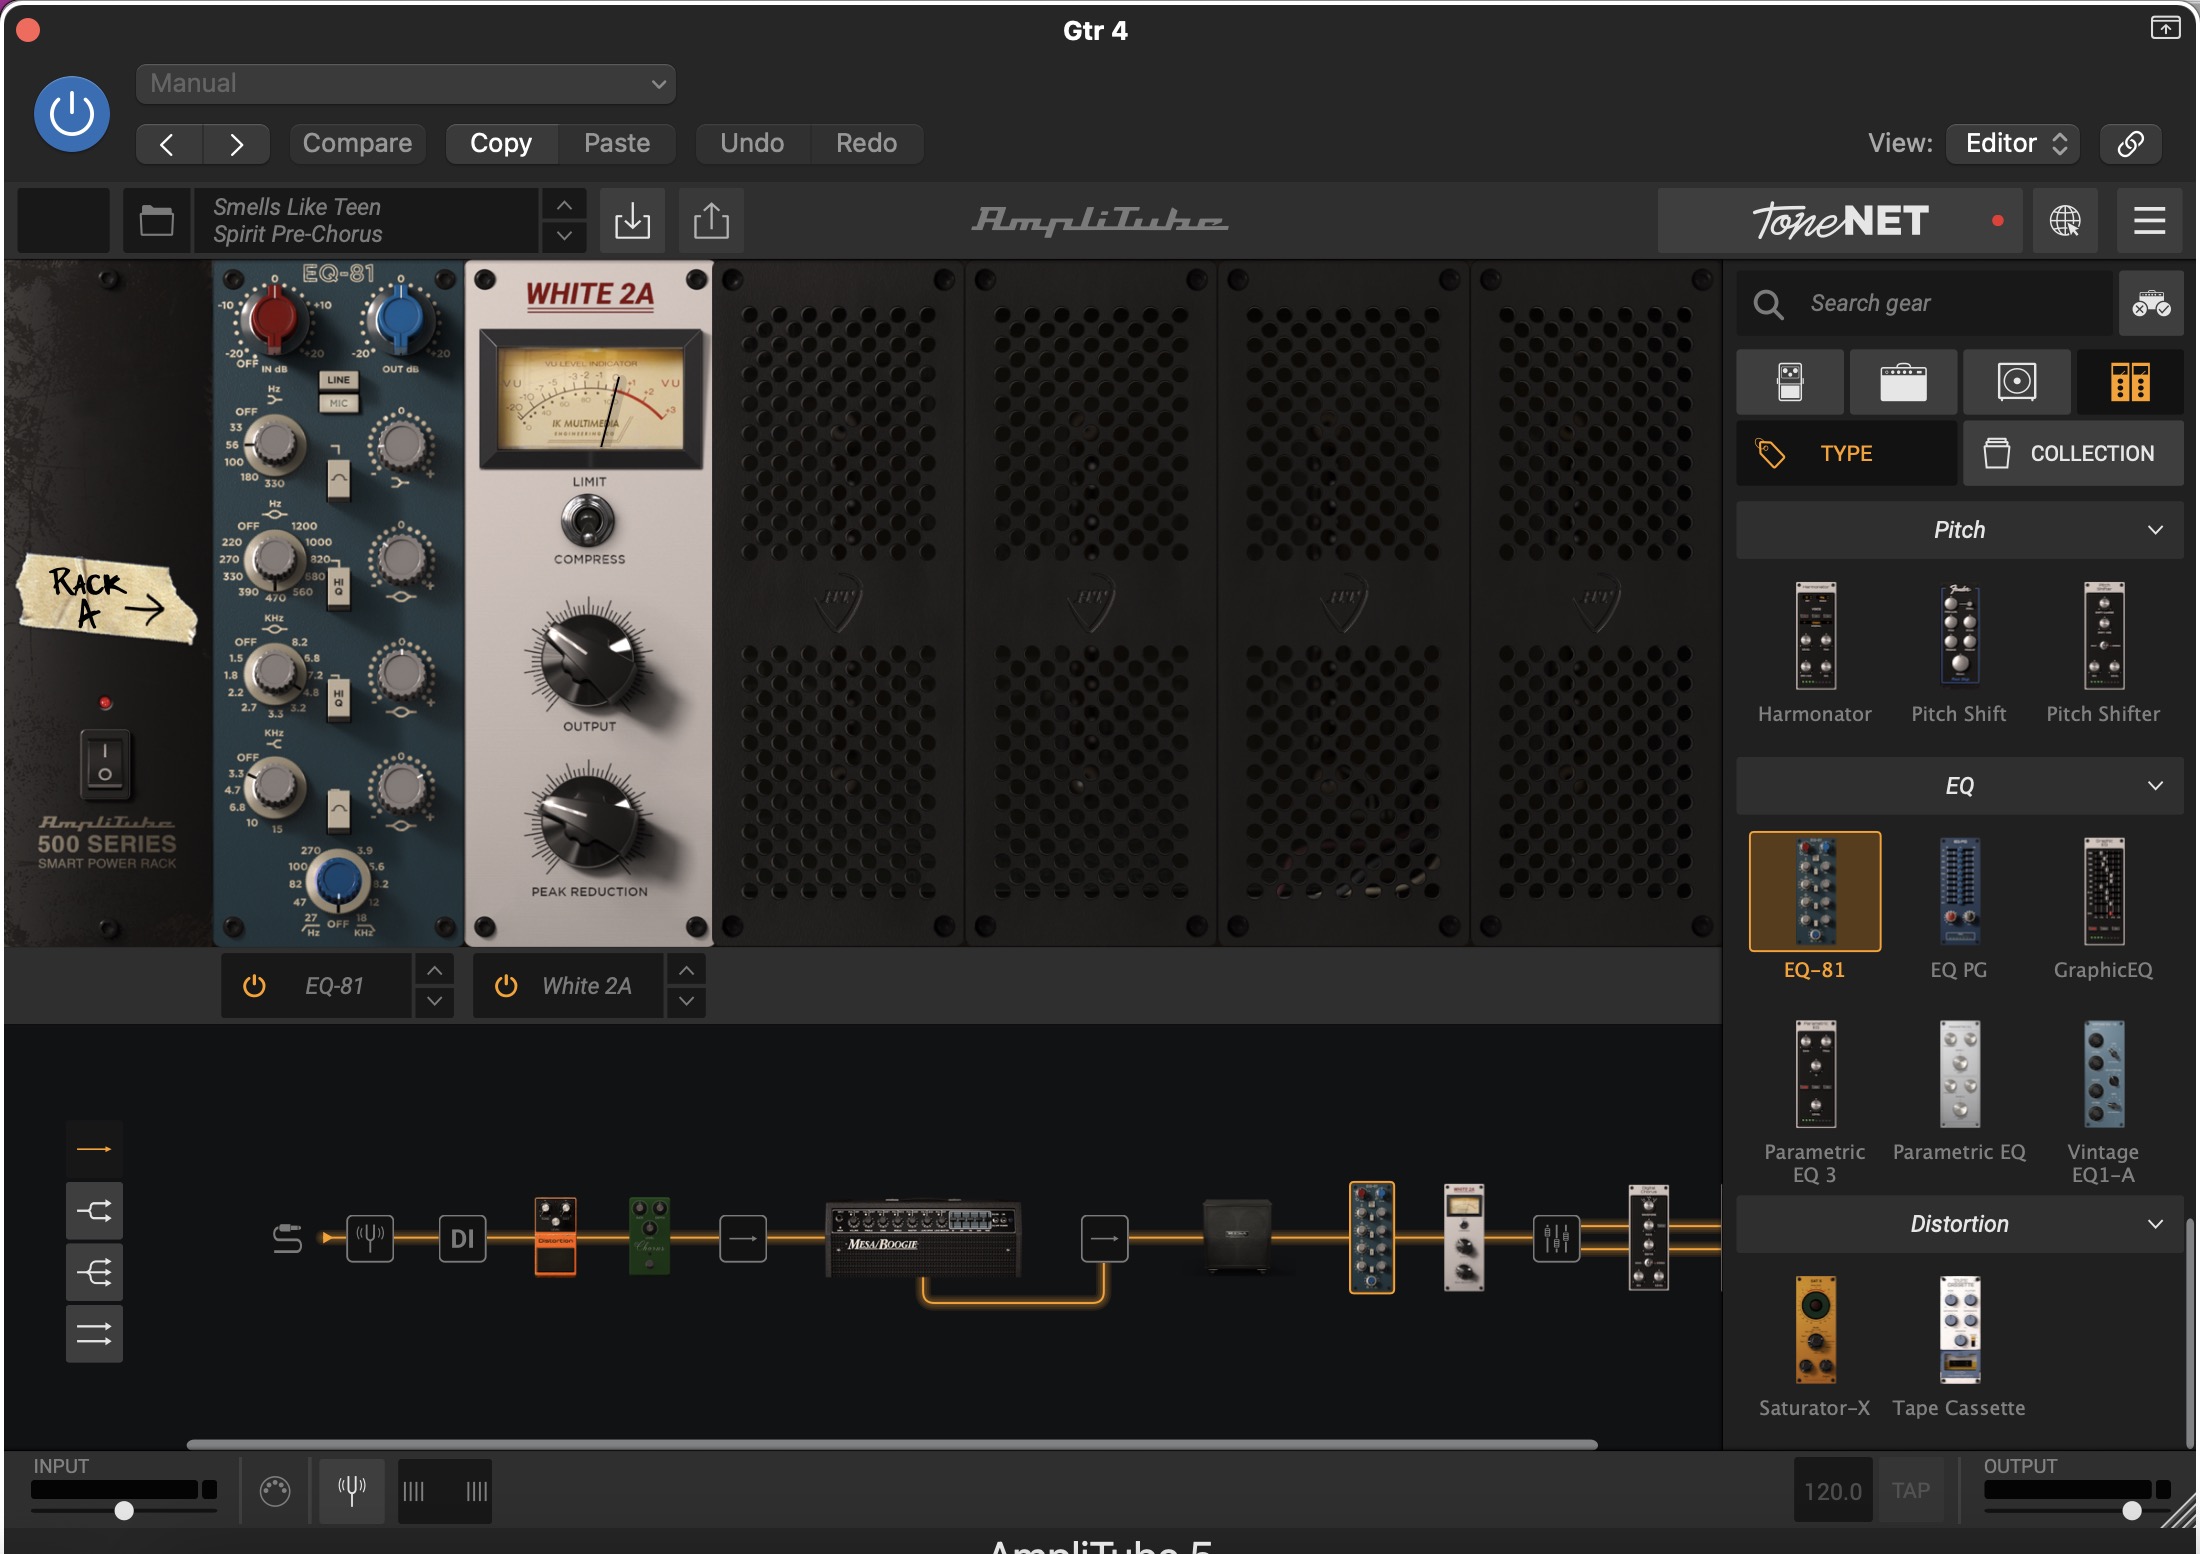
Task: Select the cabinets category tab
Action: click(x=2016, y=382)
